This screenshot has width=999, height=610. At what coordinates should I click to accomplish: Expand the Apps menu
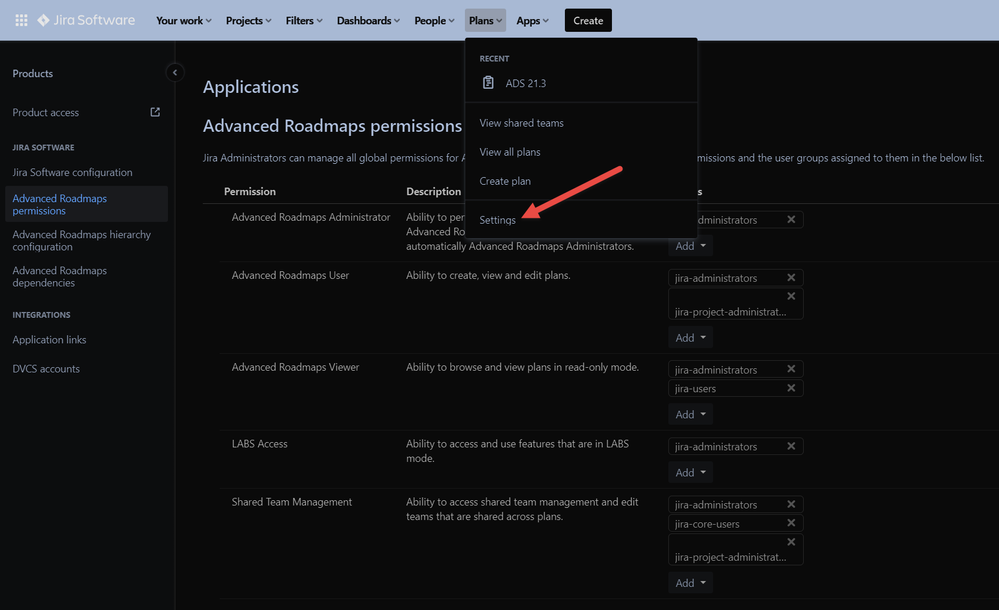532,20
